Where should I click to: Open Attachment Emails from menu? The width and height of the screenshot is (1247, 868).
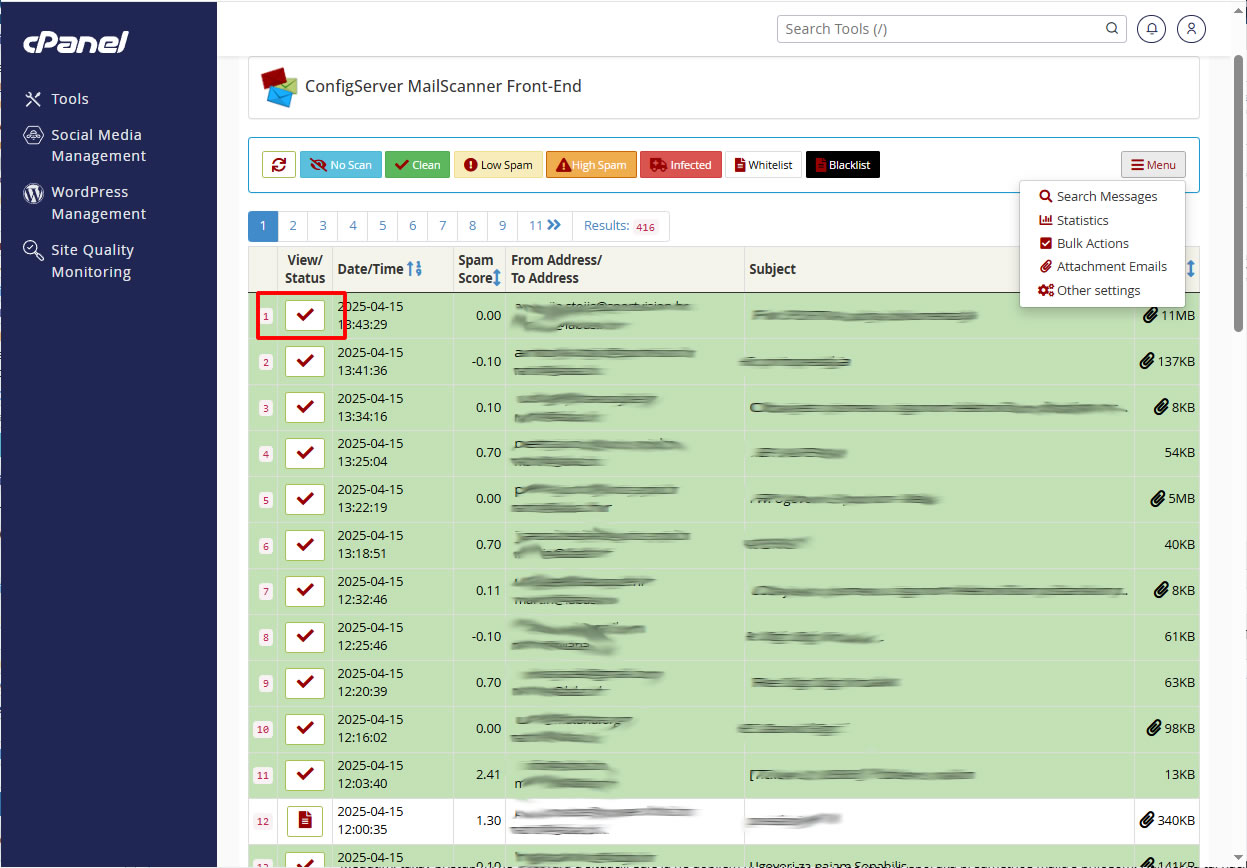tap(1103, 267)
